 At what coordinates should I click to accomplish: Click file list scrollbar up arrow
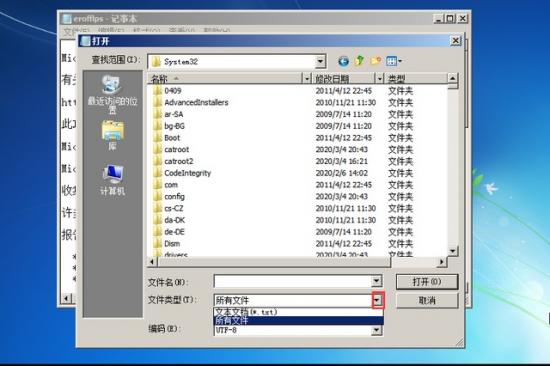[452, 78]
